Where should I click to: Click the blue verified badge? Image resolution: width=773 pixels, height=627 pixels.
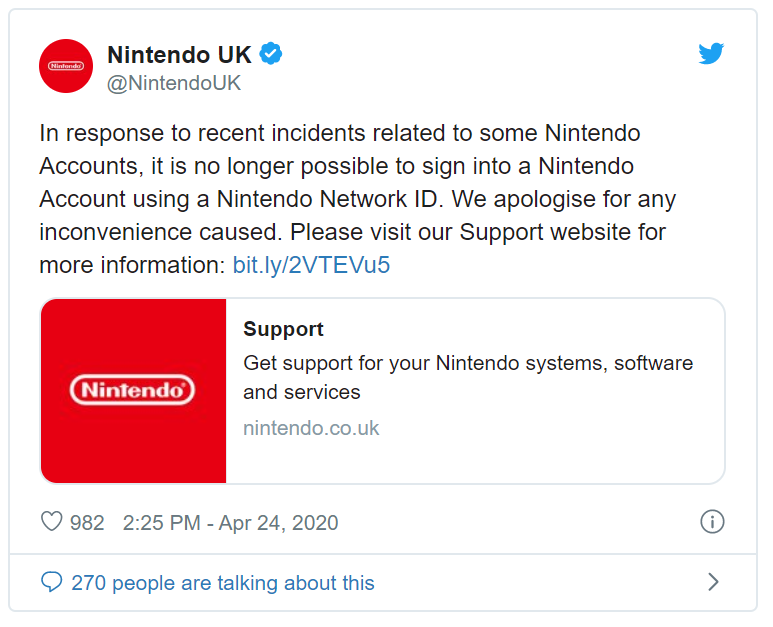[271, 54]
